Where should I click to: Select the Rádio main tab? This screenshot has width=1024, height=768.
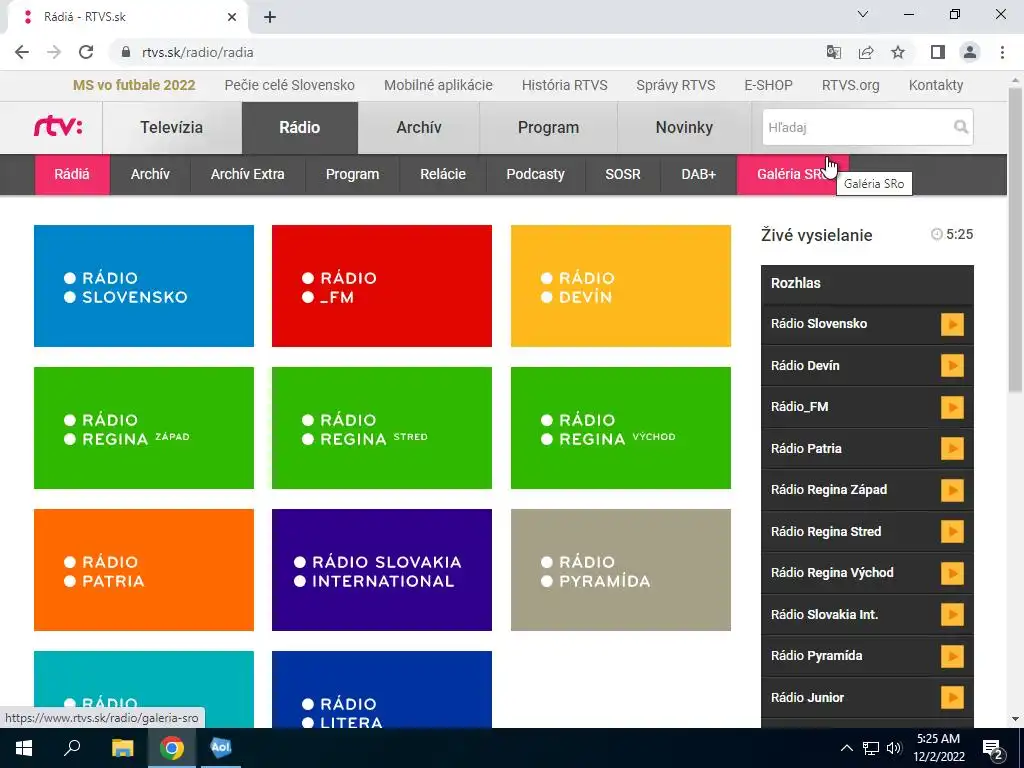click(x=300, y=127)
